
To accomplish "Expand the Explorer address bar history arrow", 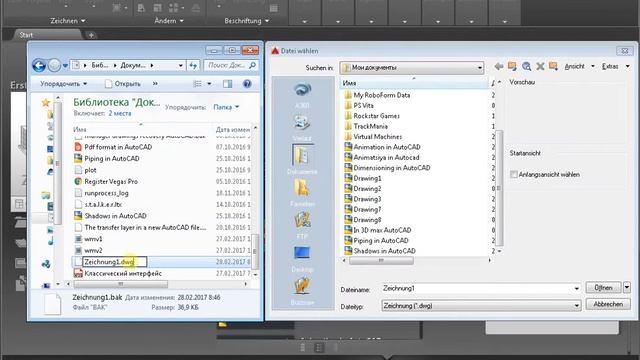I will 180,65.
